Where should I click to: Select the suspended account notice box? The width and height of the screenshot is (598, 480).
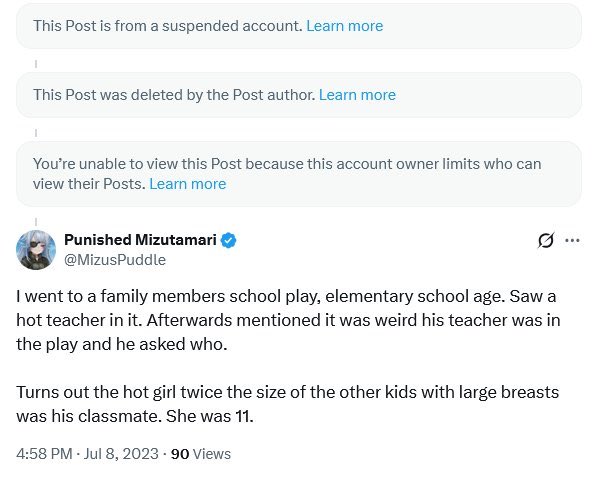[299, 26]
